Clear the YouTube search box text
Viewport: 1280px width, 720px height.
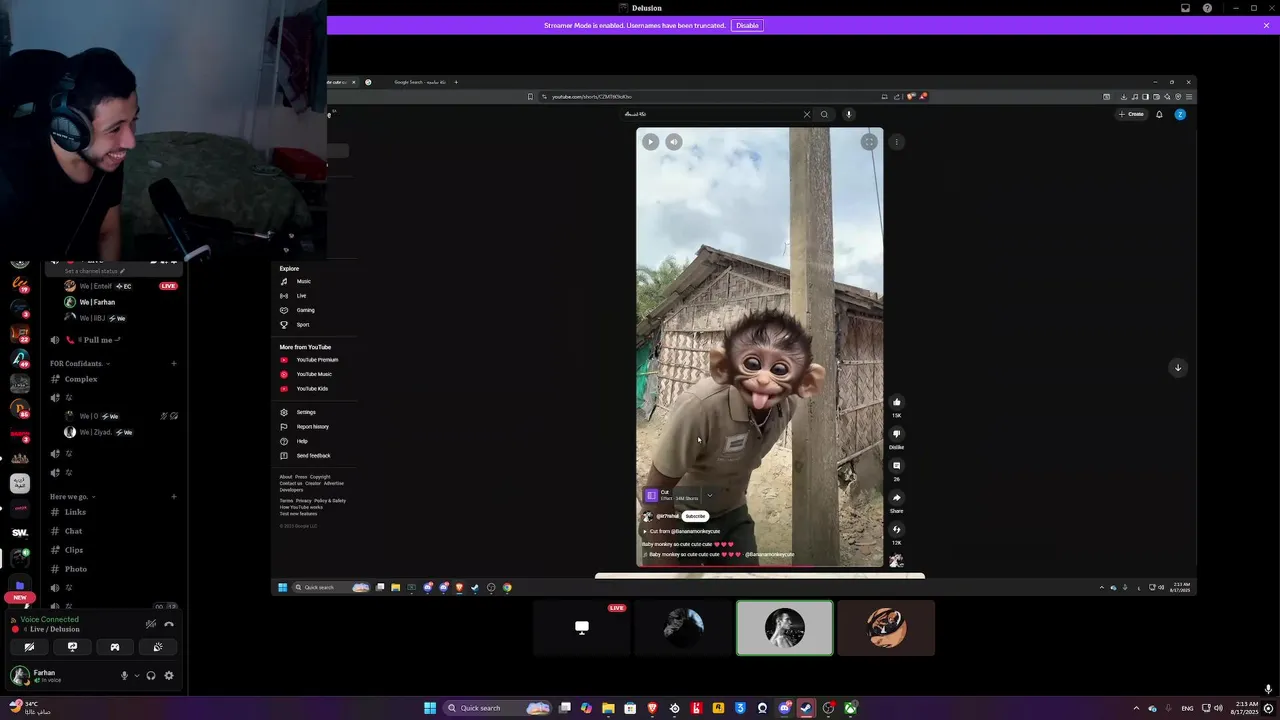click(x=807, y=114)
